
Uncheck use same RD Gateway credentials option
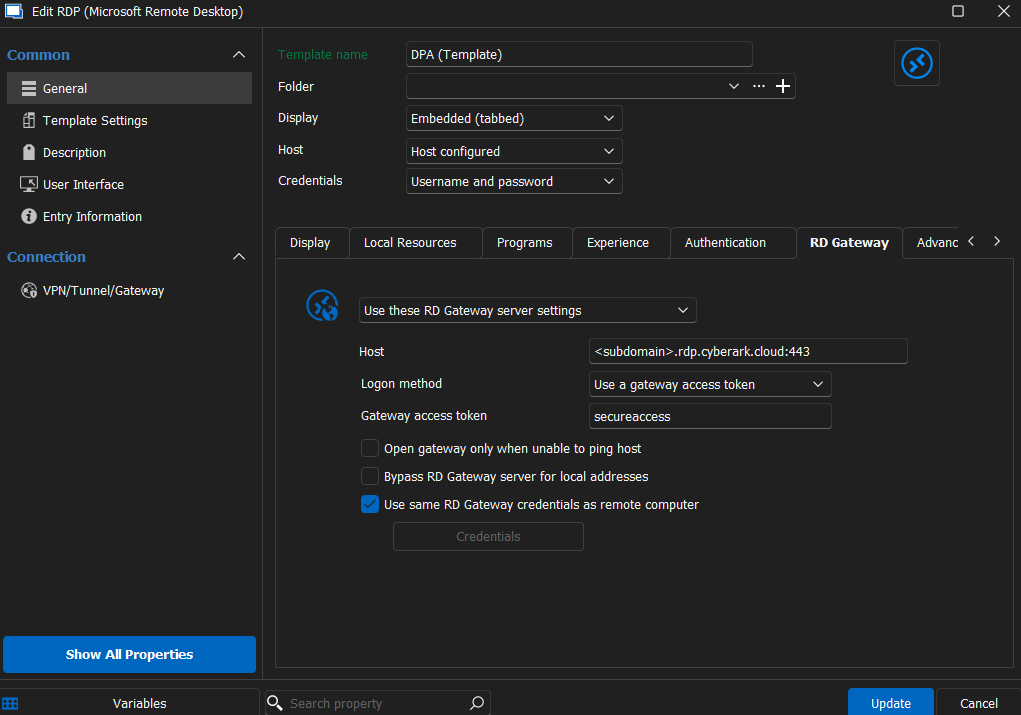point(370,504)
